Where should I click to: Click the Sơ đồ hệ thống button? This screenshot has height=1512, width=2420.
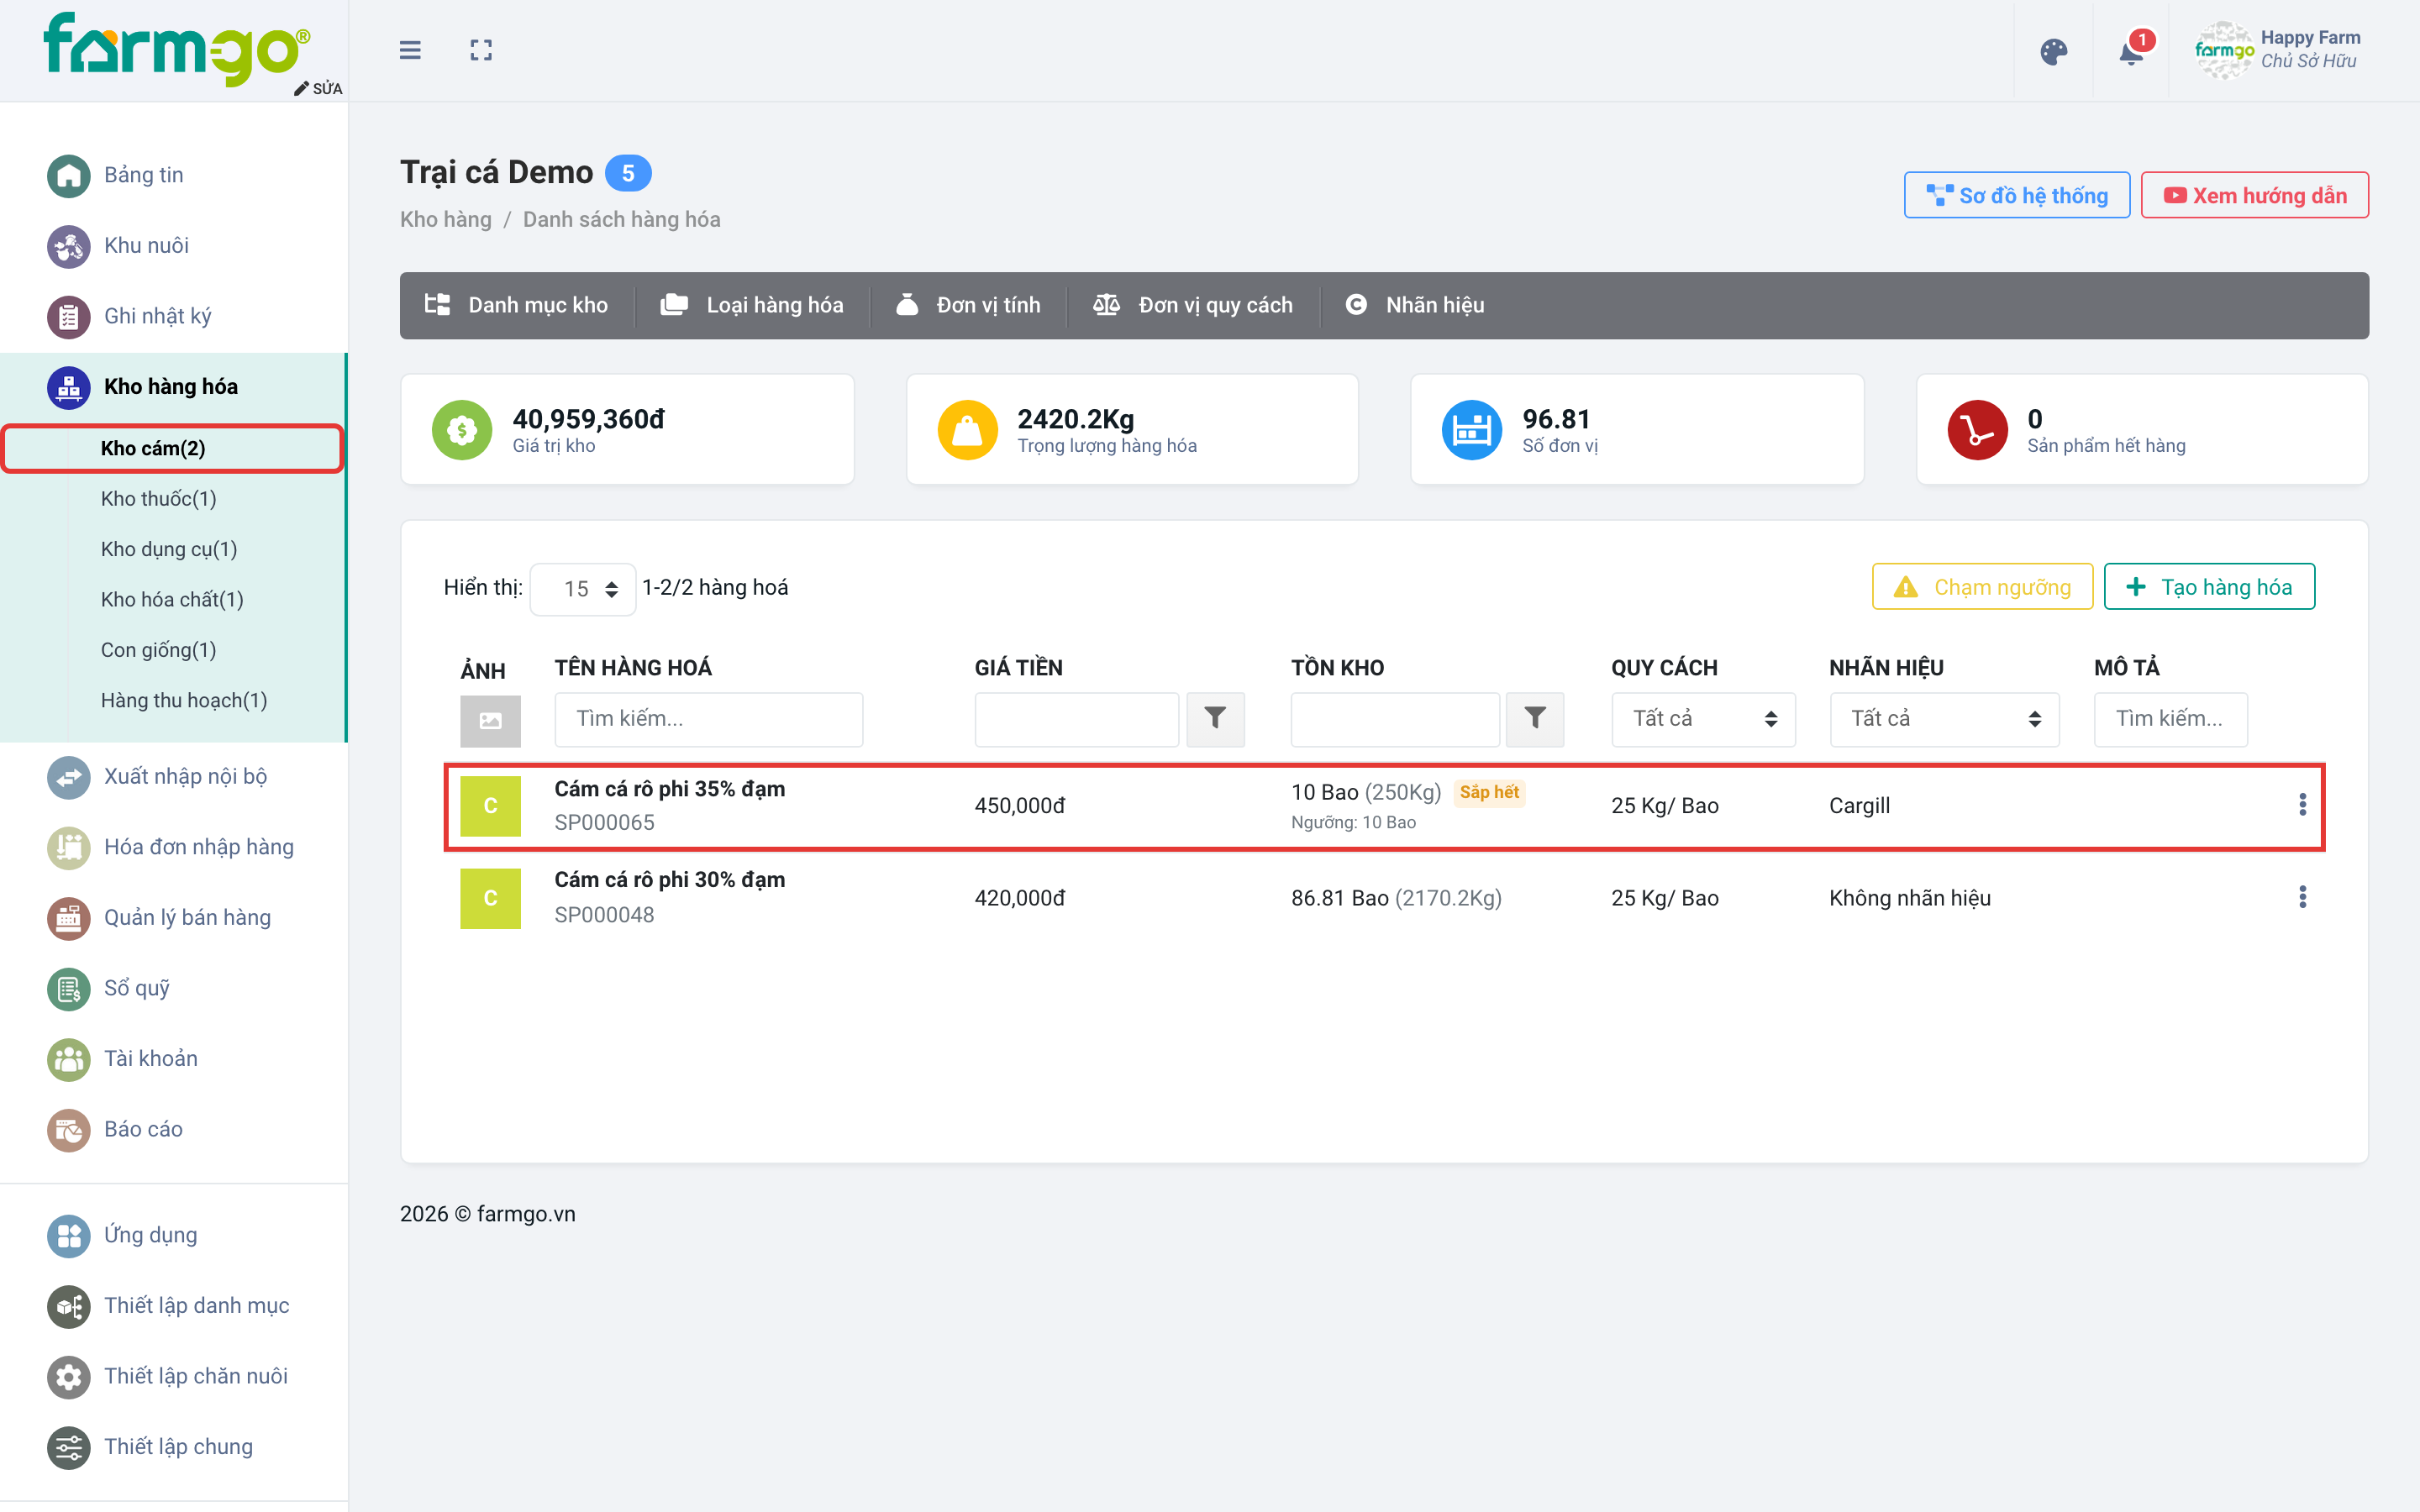[2016, 195]
